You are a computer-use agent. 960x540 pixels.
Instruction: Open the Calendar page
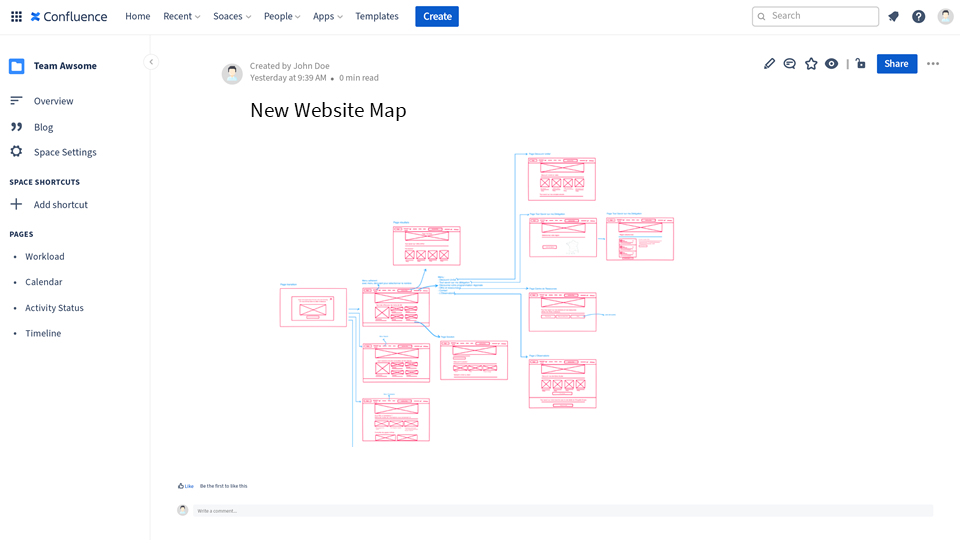click(43, 282)
